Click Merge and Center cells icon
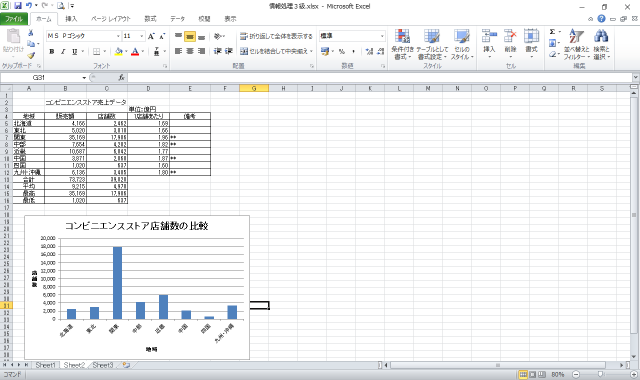Viewport: 640px width, 380px height. (x=276, y=51)
